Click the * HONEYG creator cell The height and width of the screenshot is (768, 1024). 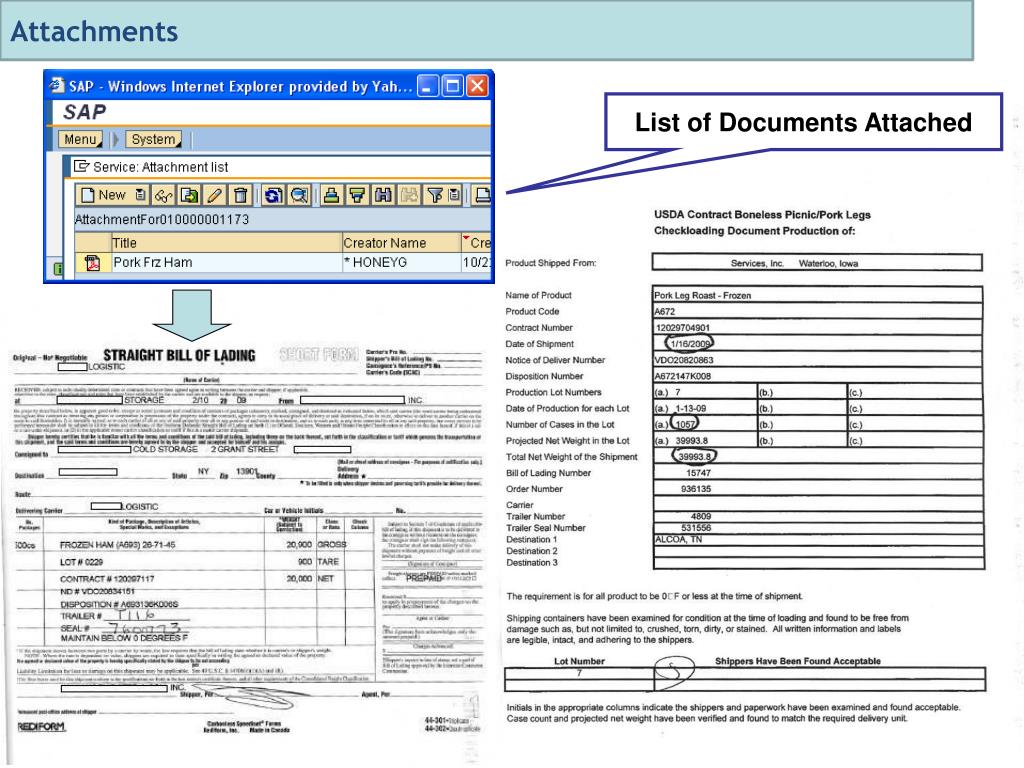click(x=401, y=263)
